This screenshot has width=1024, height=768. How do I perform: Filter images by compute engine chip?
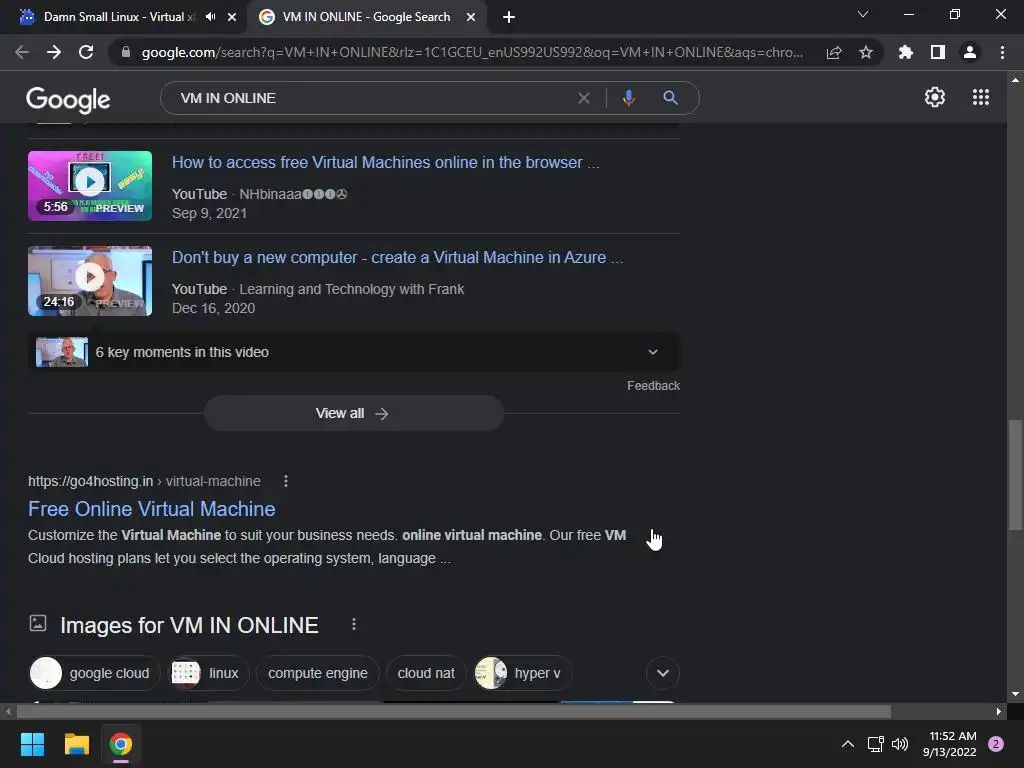point(317,673)
